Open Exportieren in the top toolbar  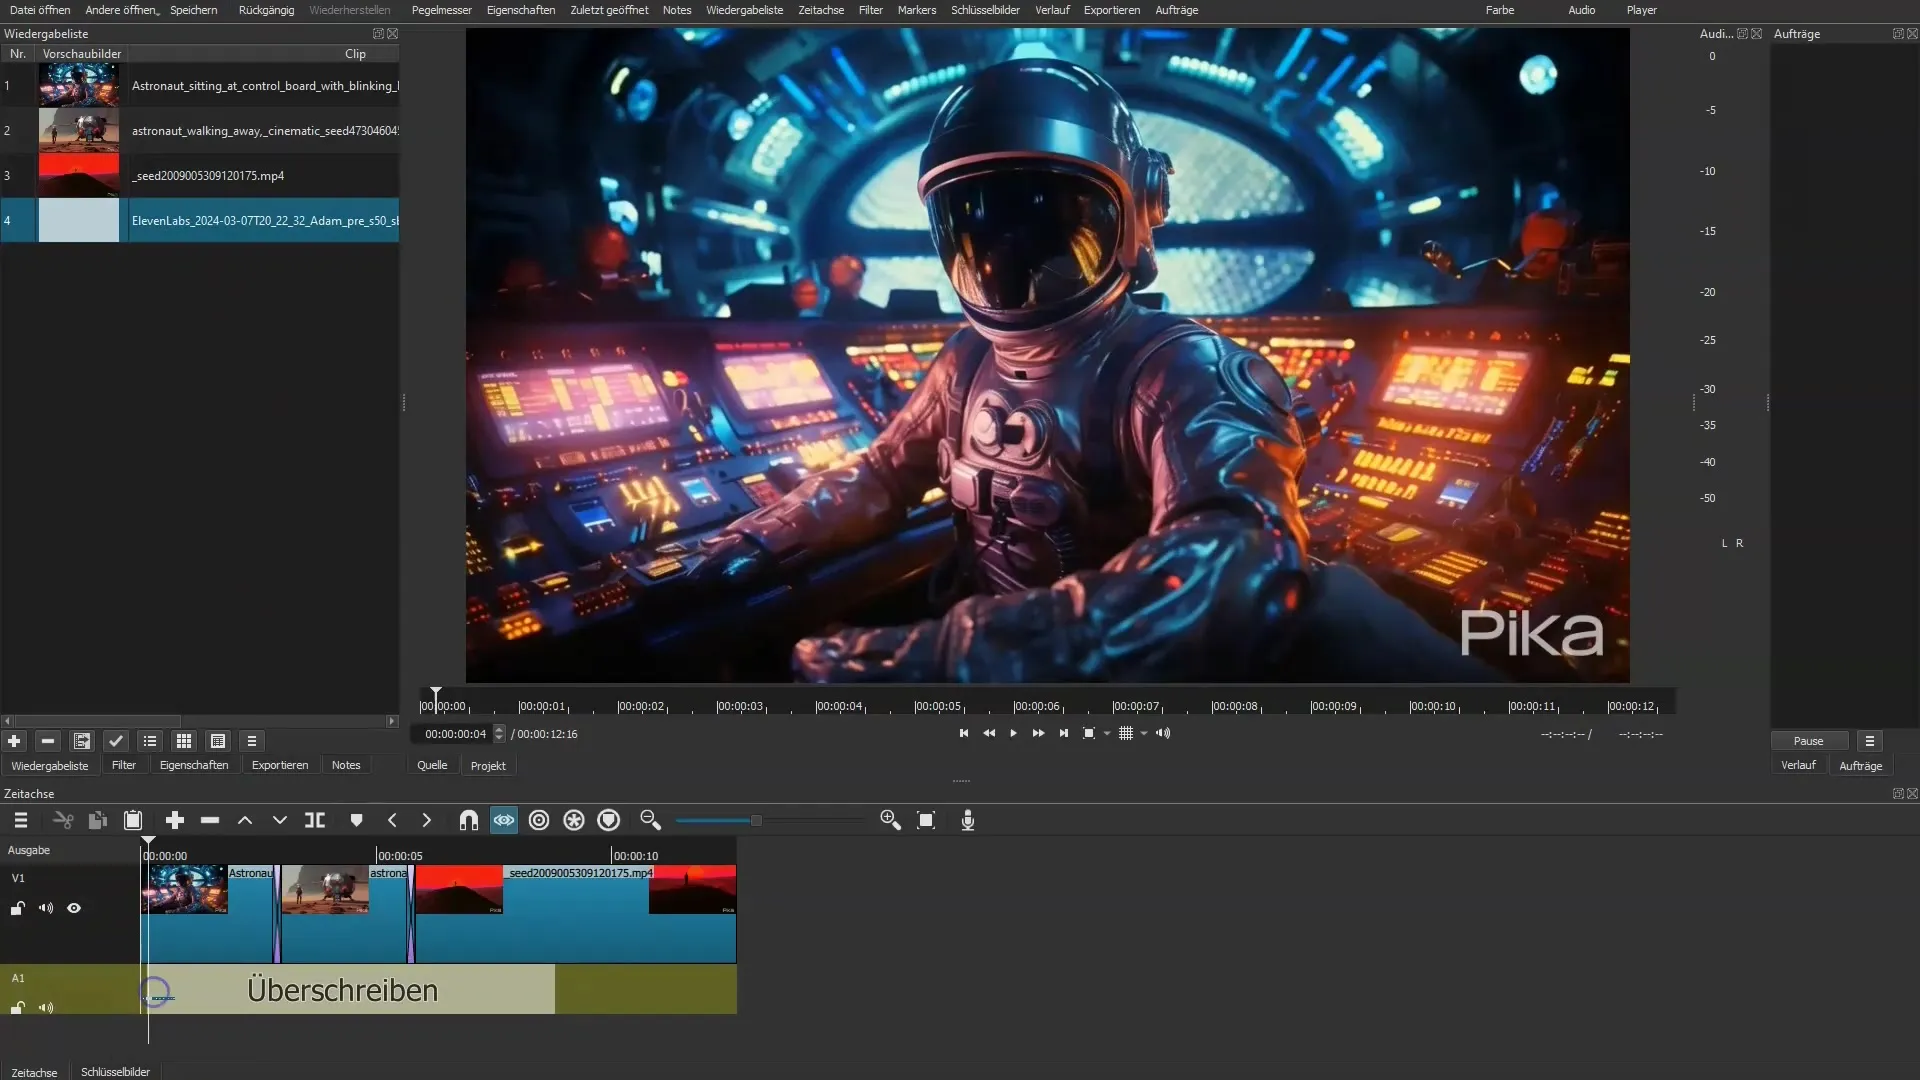1111,10
